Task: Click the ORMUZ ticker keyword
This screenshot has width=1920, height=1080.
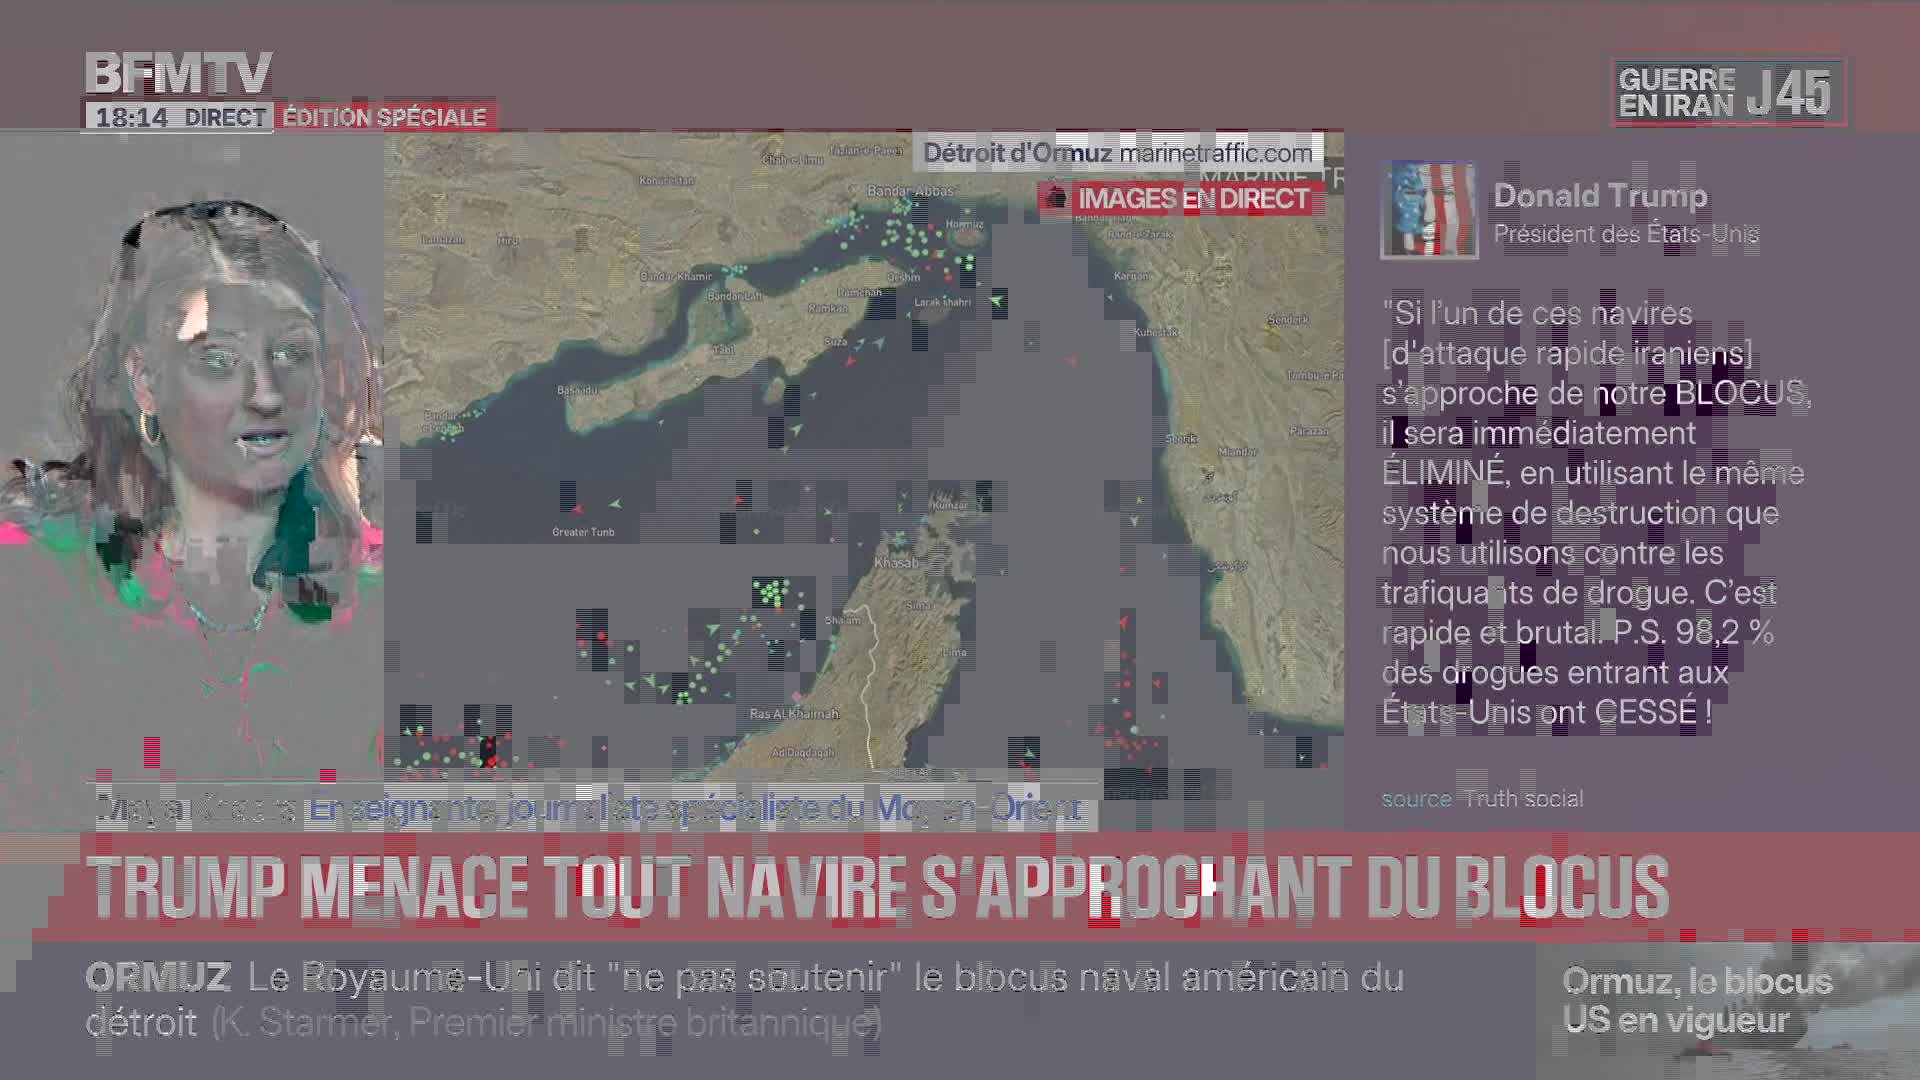Action: click(x=158, y=977)
